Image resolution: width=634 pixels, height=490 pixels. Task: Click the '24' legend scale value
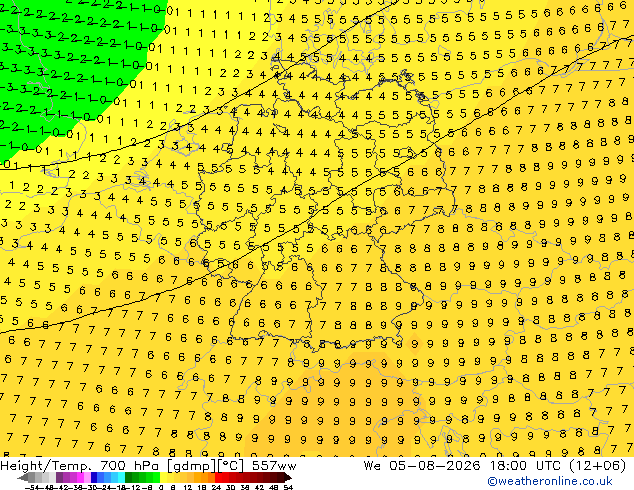(216, 487)
